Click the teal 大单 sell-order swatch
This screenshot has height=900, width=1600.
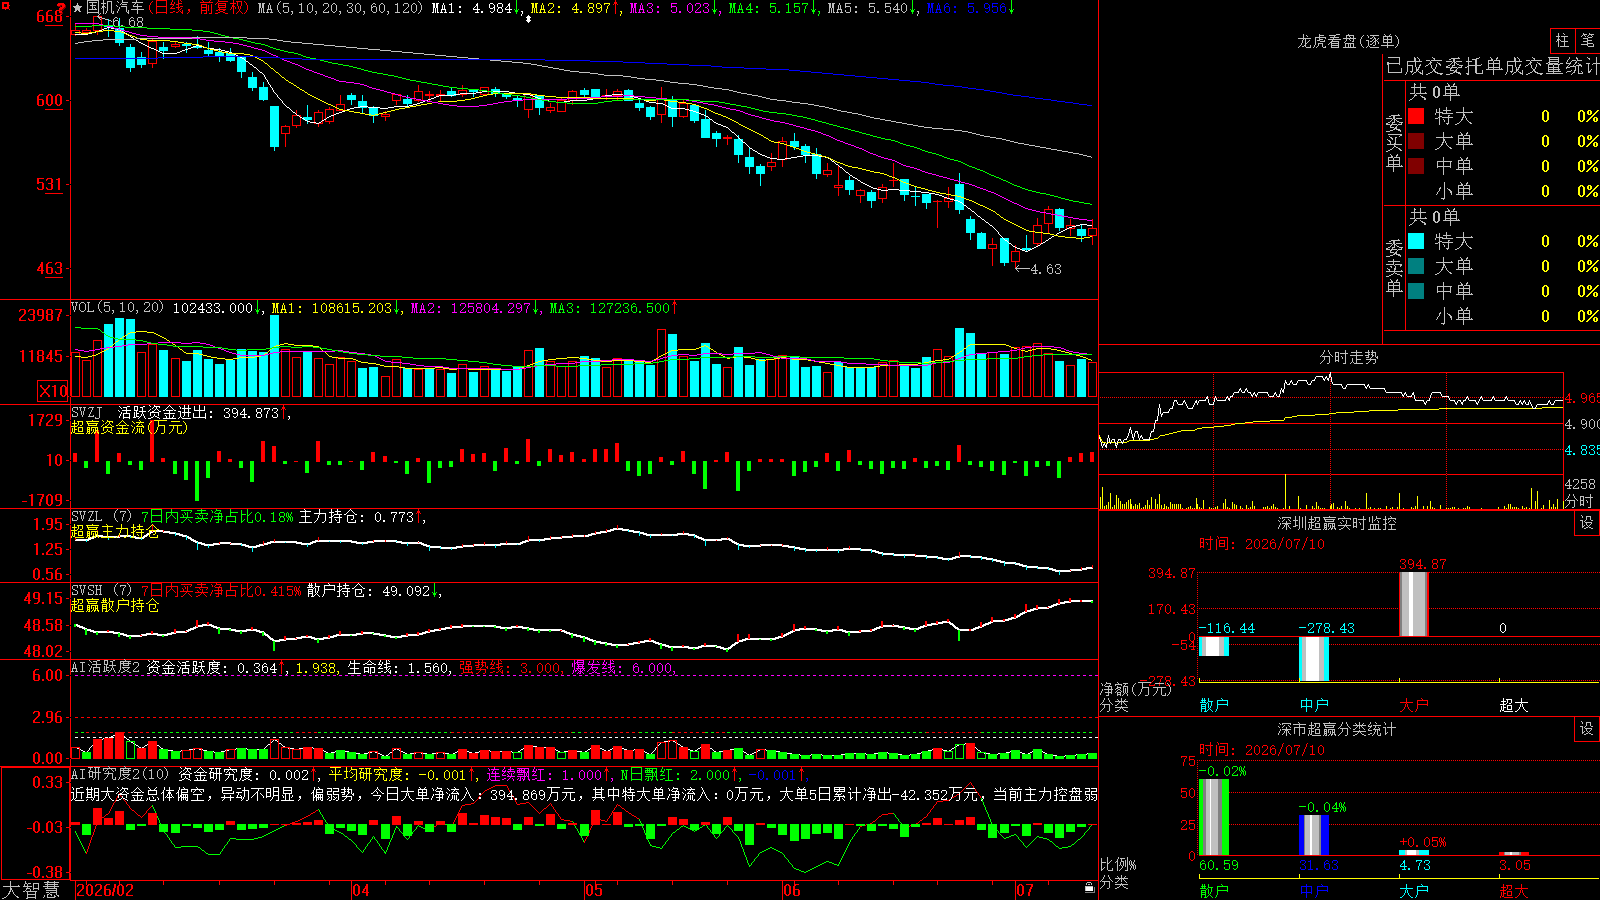pyautogui.click(x=1416, y=266)
